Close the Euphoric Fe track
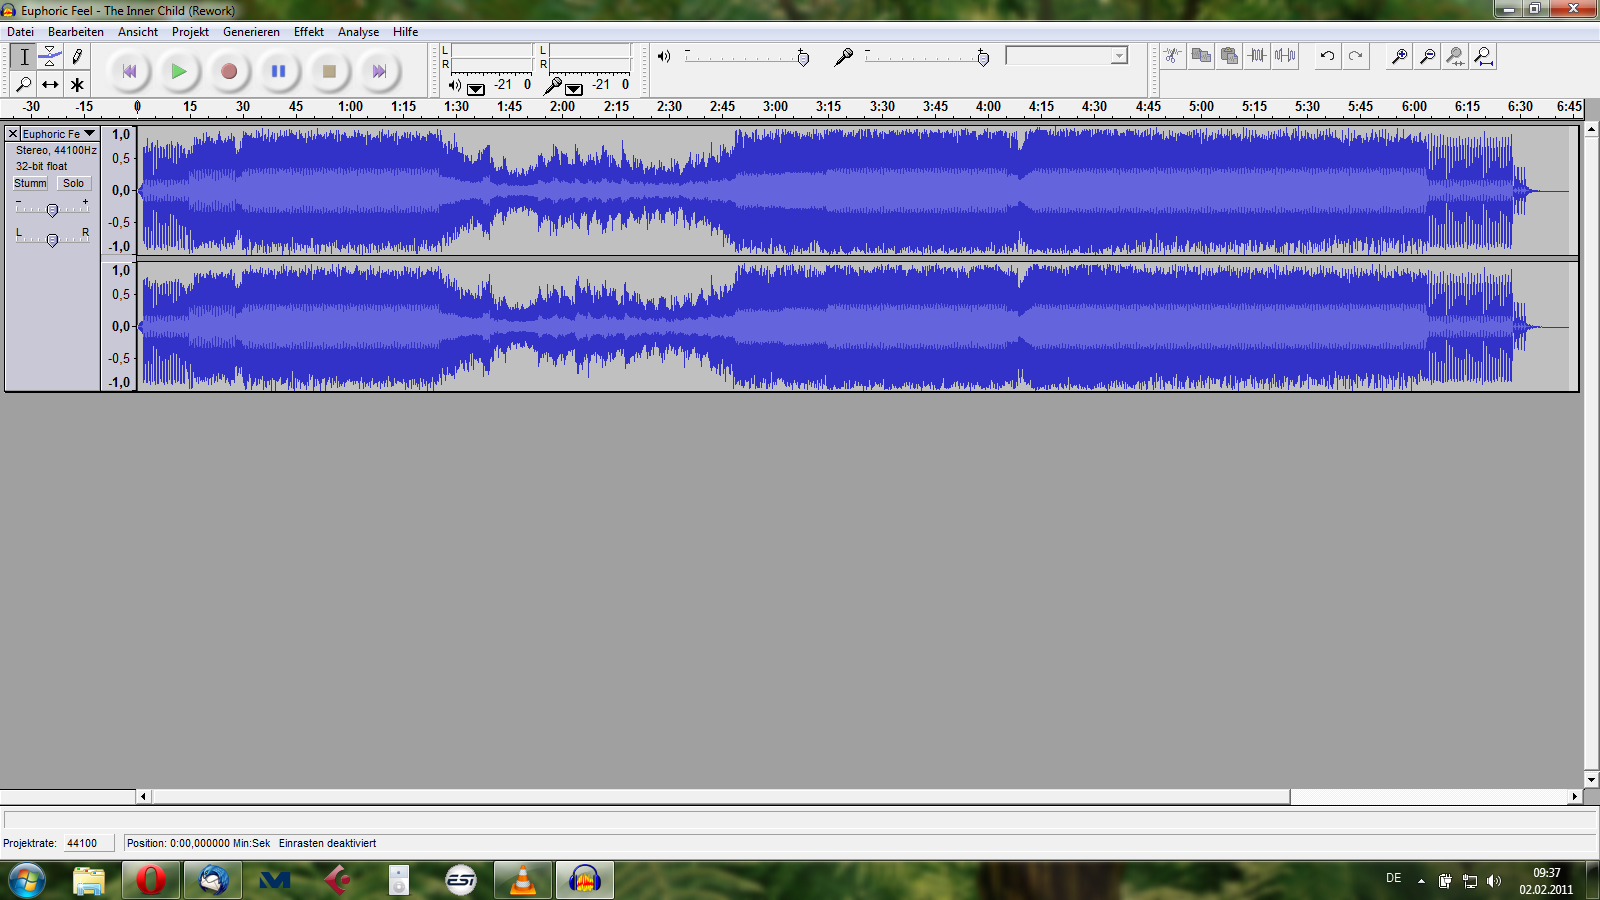 point(13,133)
